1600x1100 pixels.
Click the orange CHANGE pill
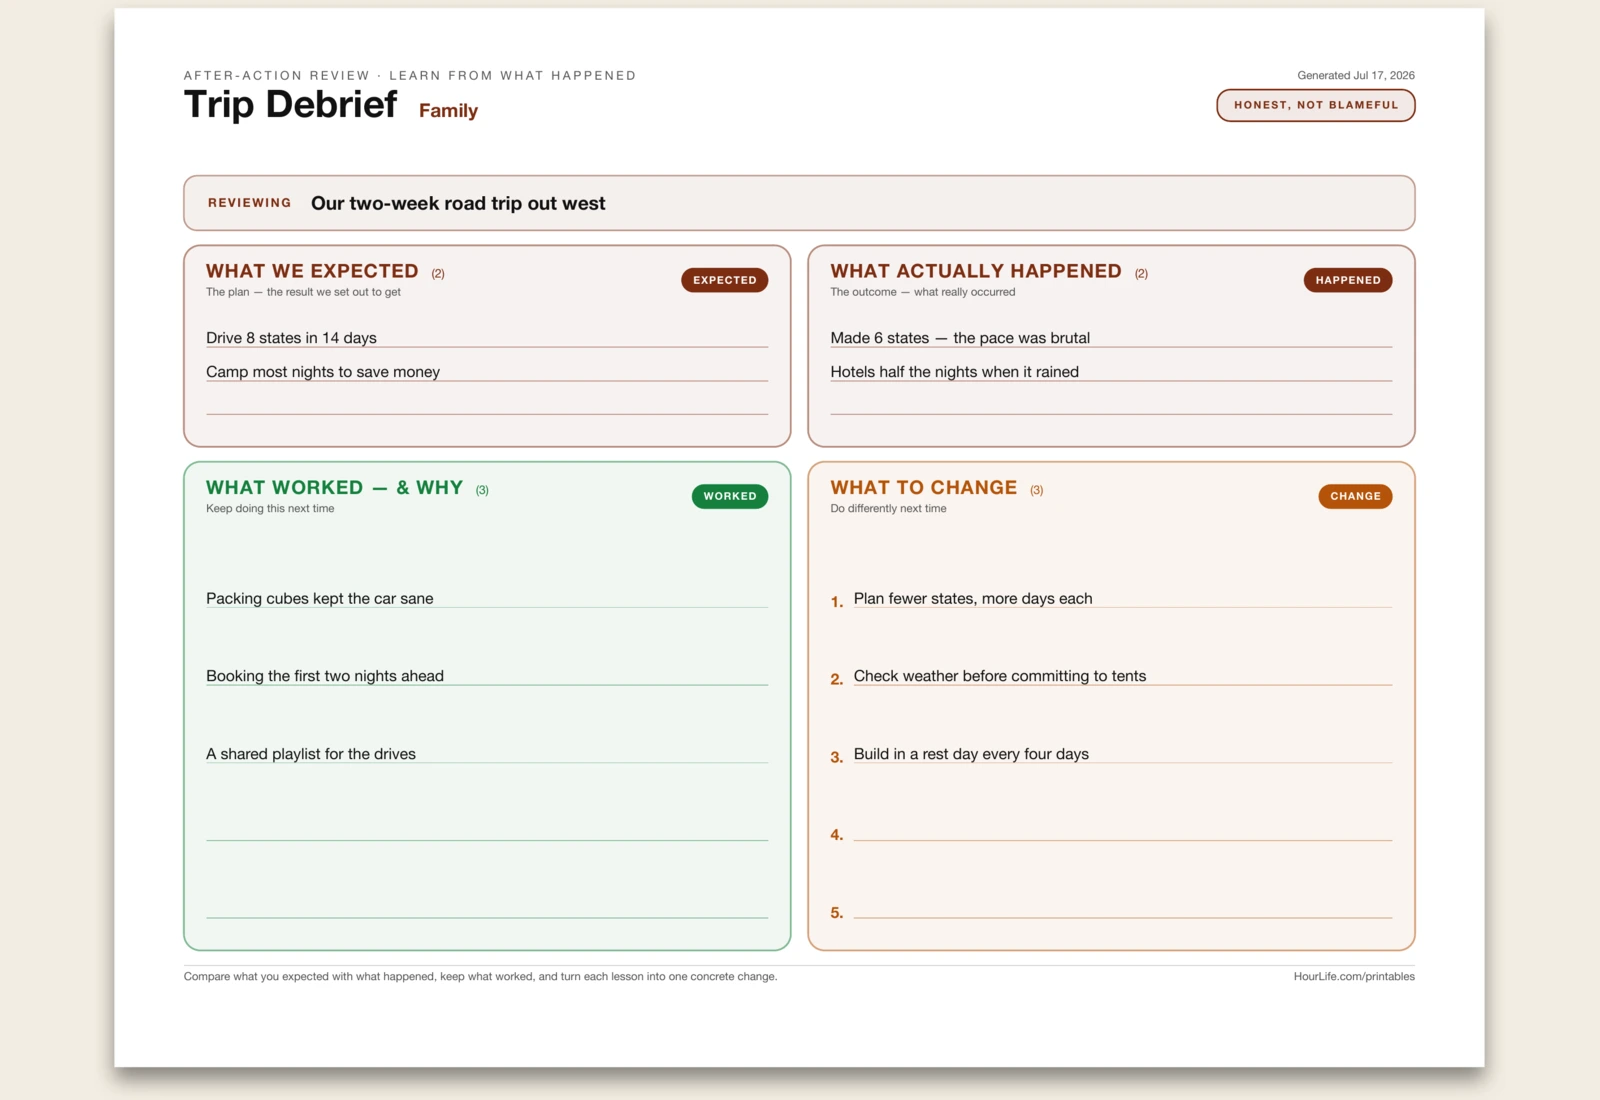point(1355,496)
